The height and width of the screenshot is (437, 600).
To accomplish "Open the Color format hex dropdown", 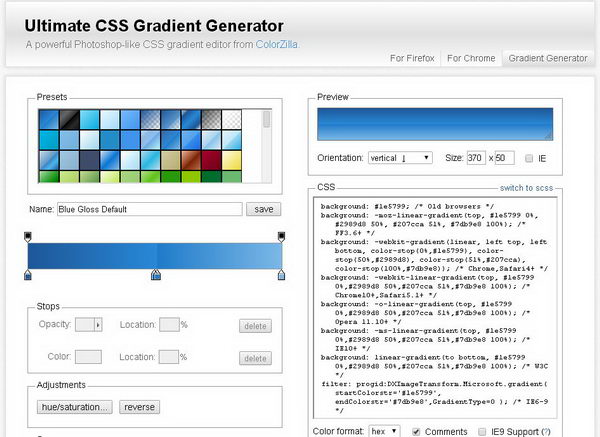I will (384, 431).
